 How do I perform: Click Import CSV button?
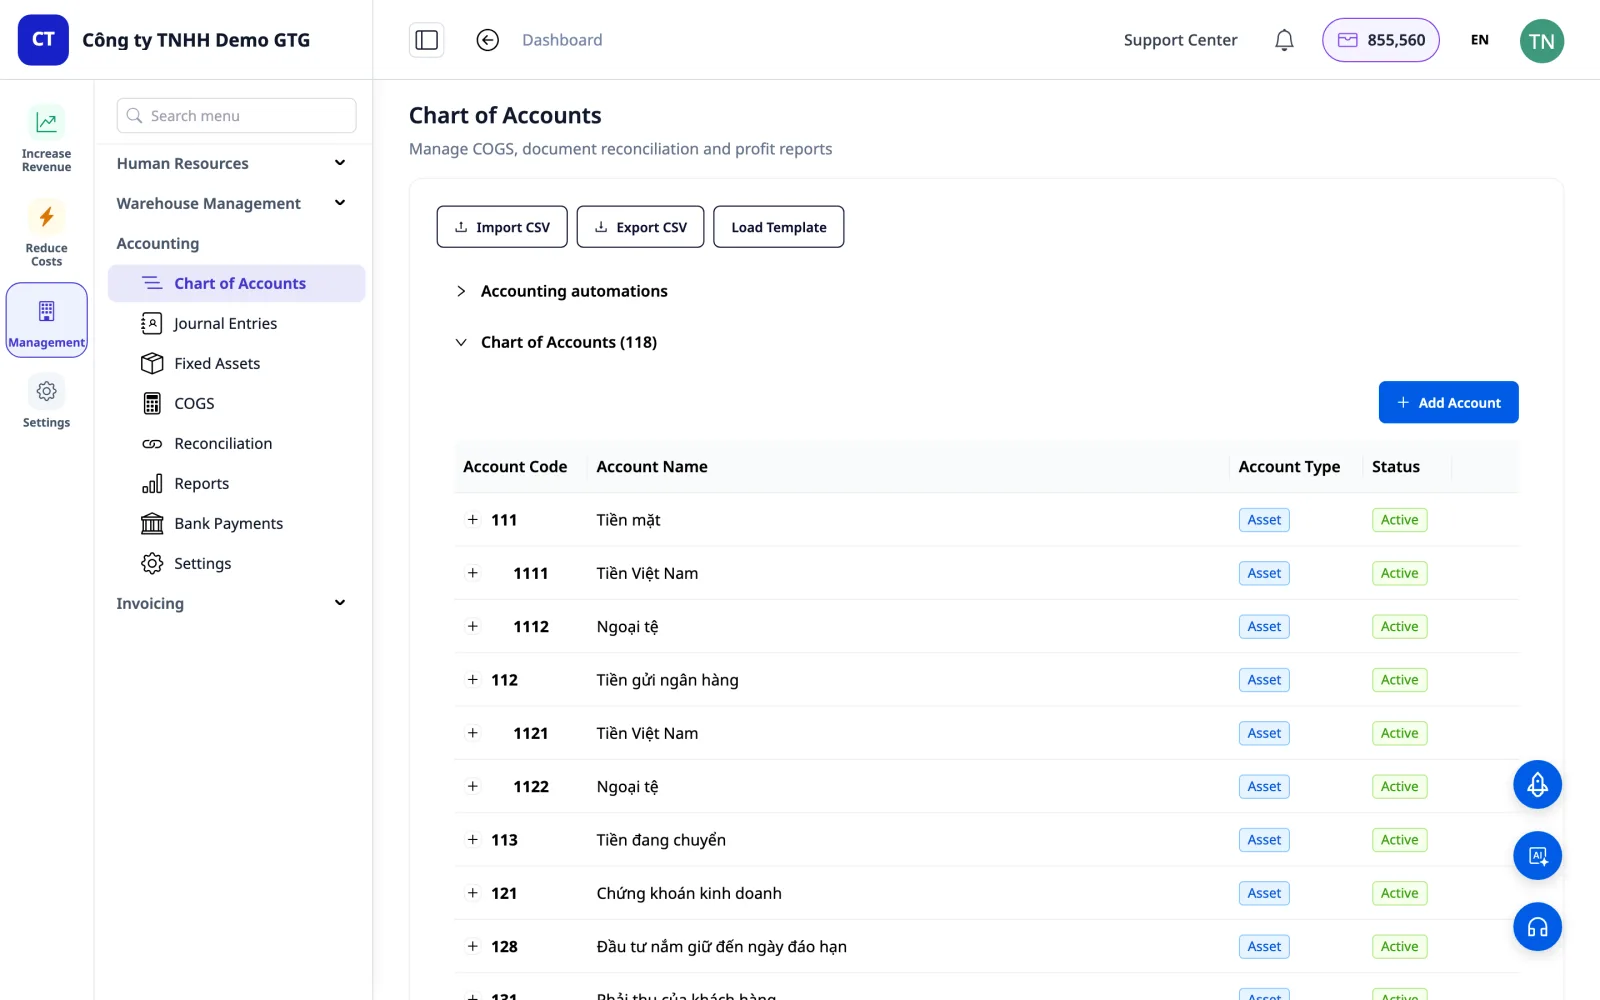[502, 227]
